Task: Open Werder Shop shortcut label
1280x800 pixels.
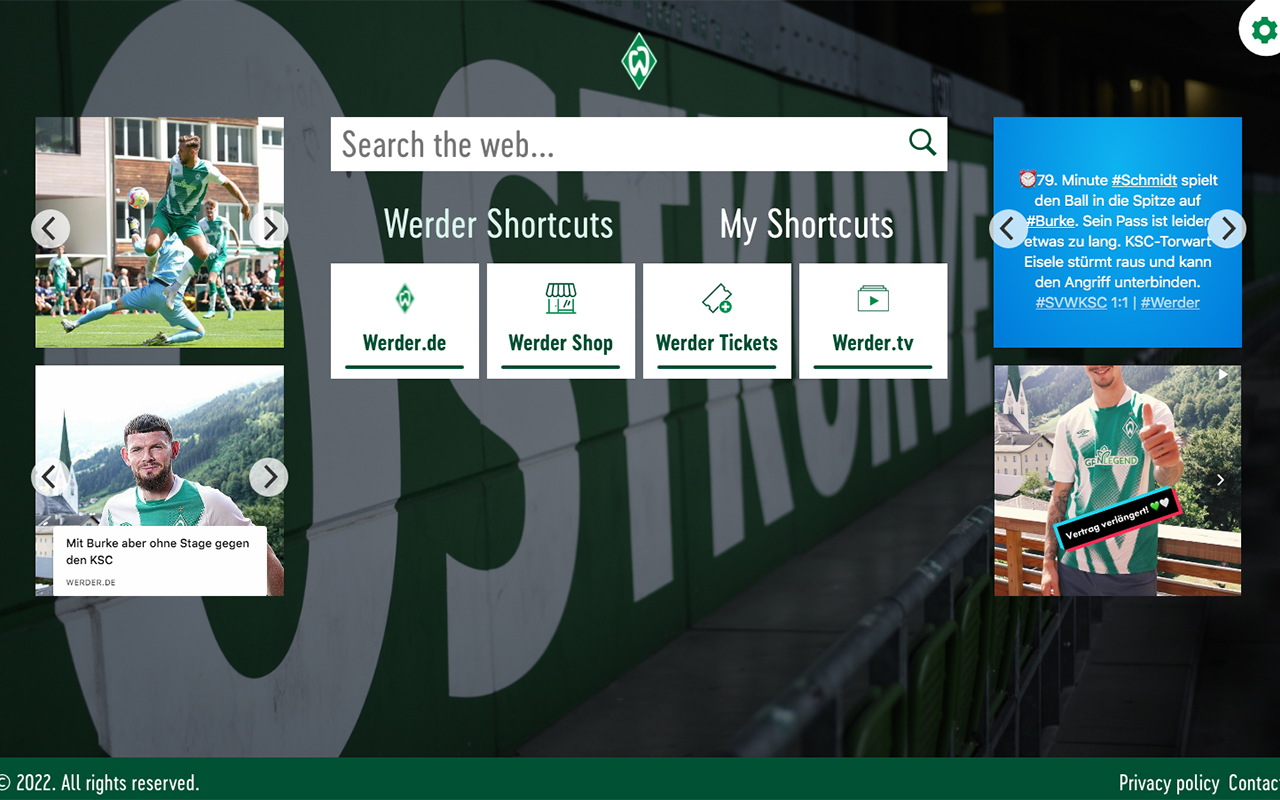Action: [x=560, y=343]
